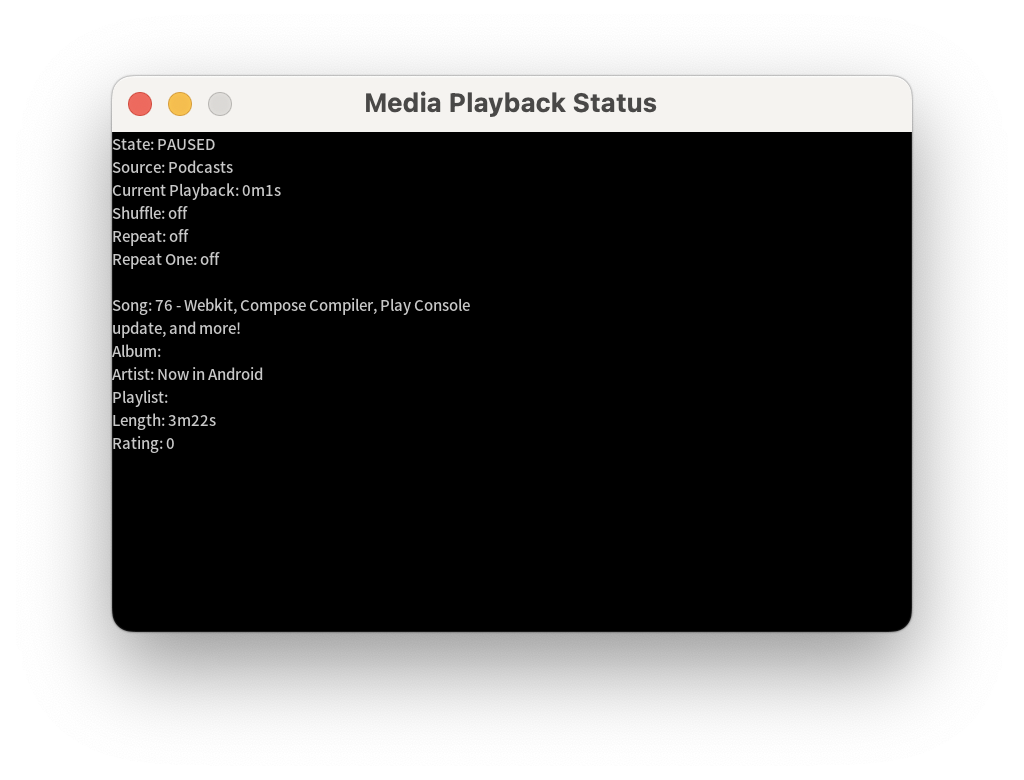
Task: Click the Rating: 0 value
Action: pyautogui.click(x=143, y=443)
